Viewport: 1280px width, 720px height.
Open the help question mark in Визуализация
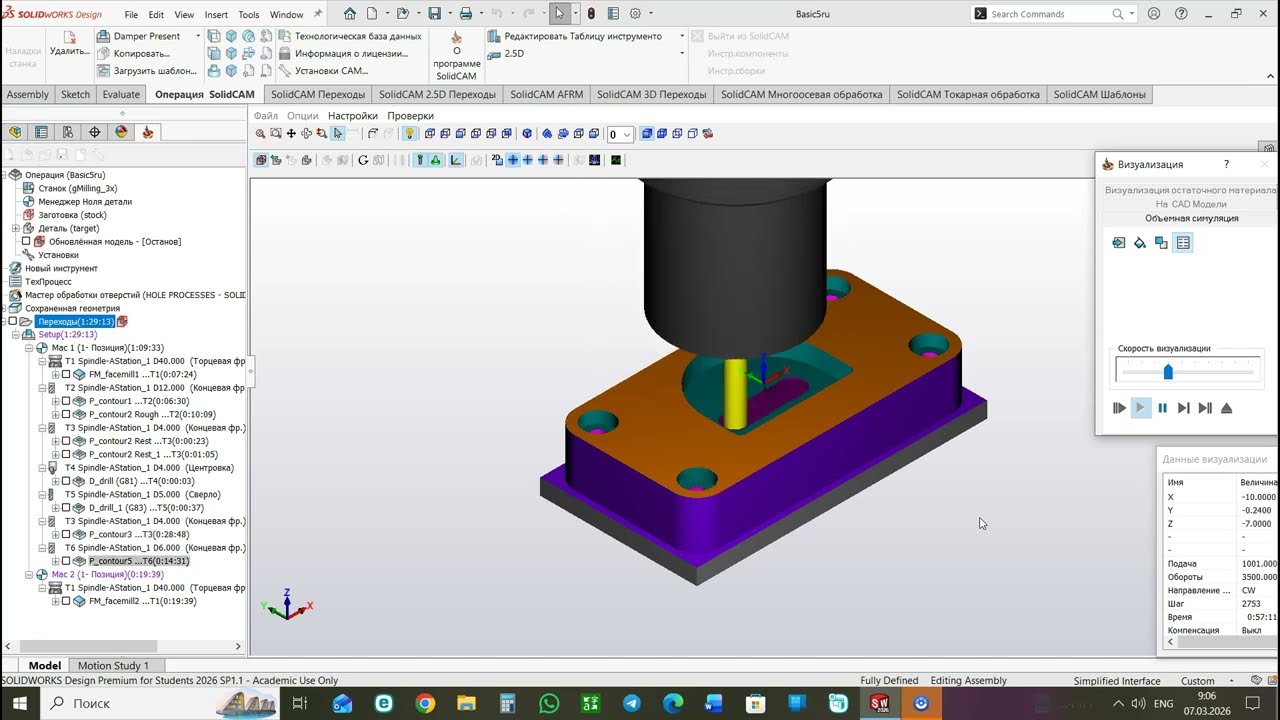[1227, 164]
